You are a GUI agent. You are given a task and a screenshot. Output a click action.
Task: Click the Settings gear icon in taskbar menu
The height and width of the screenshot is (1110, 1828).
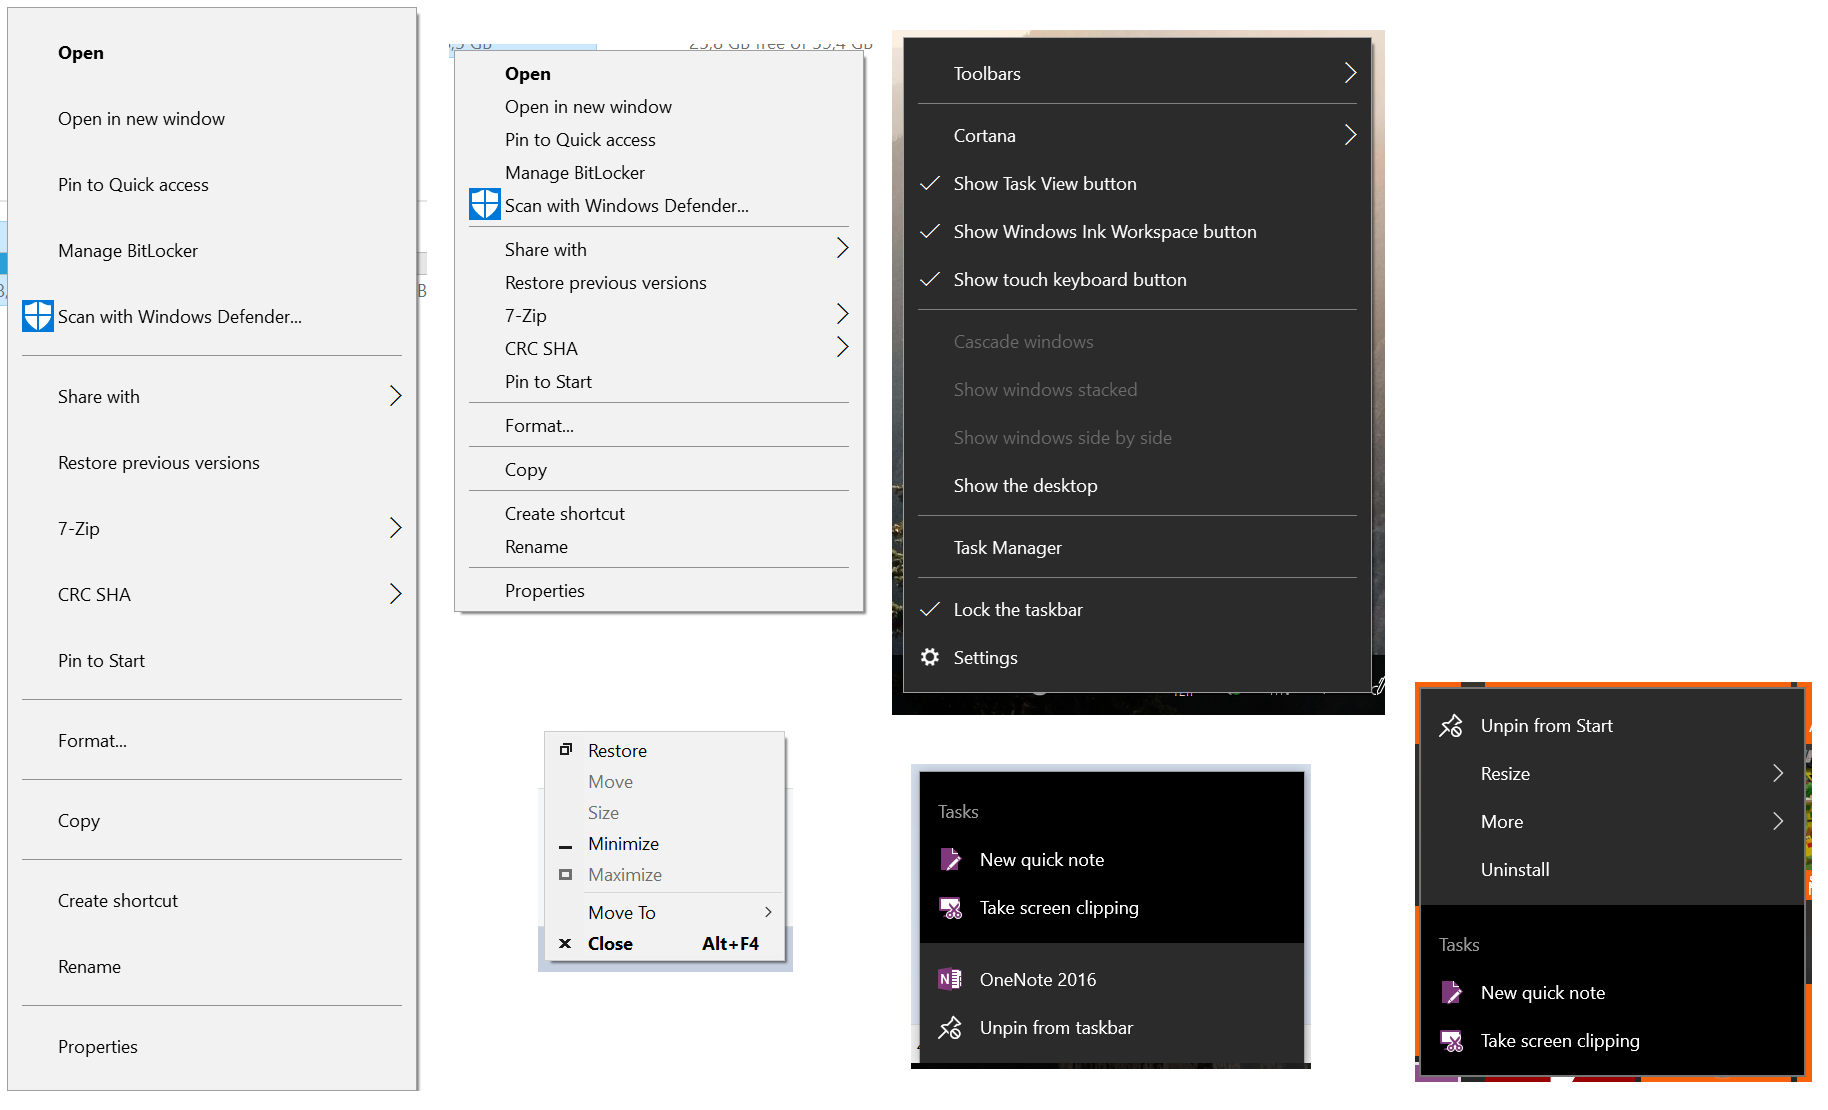coord(930,657)
